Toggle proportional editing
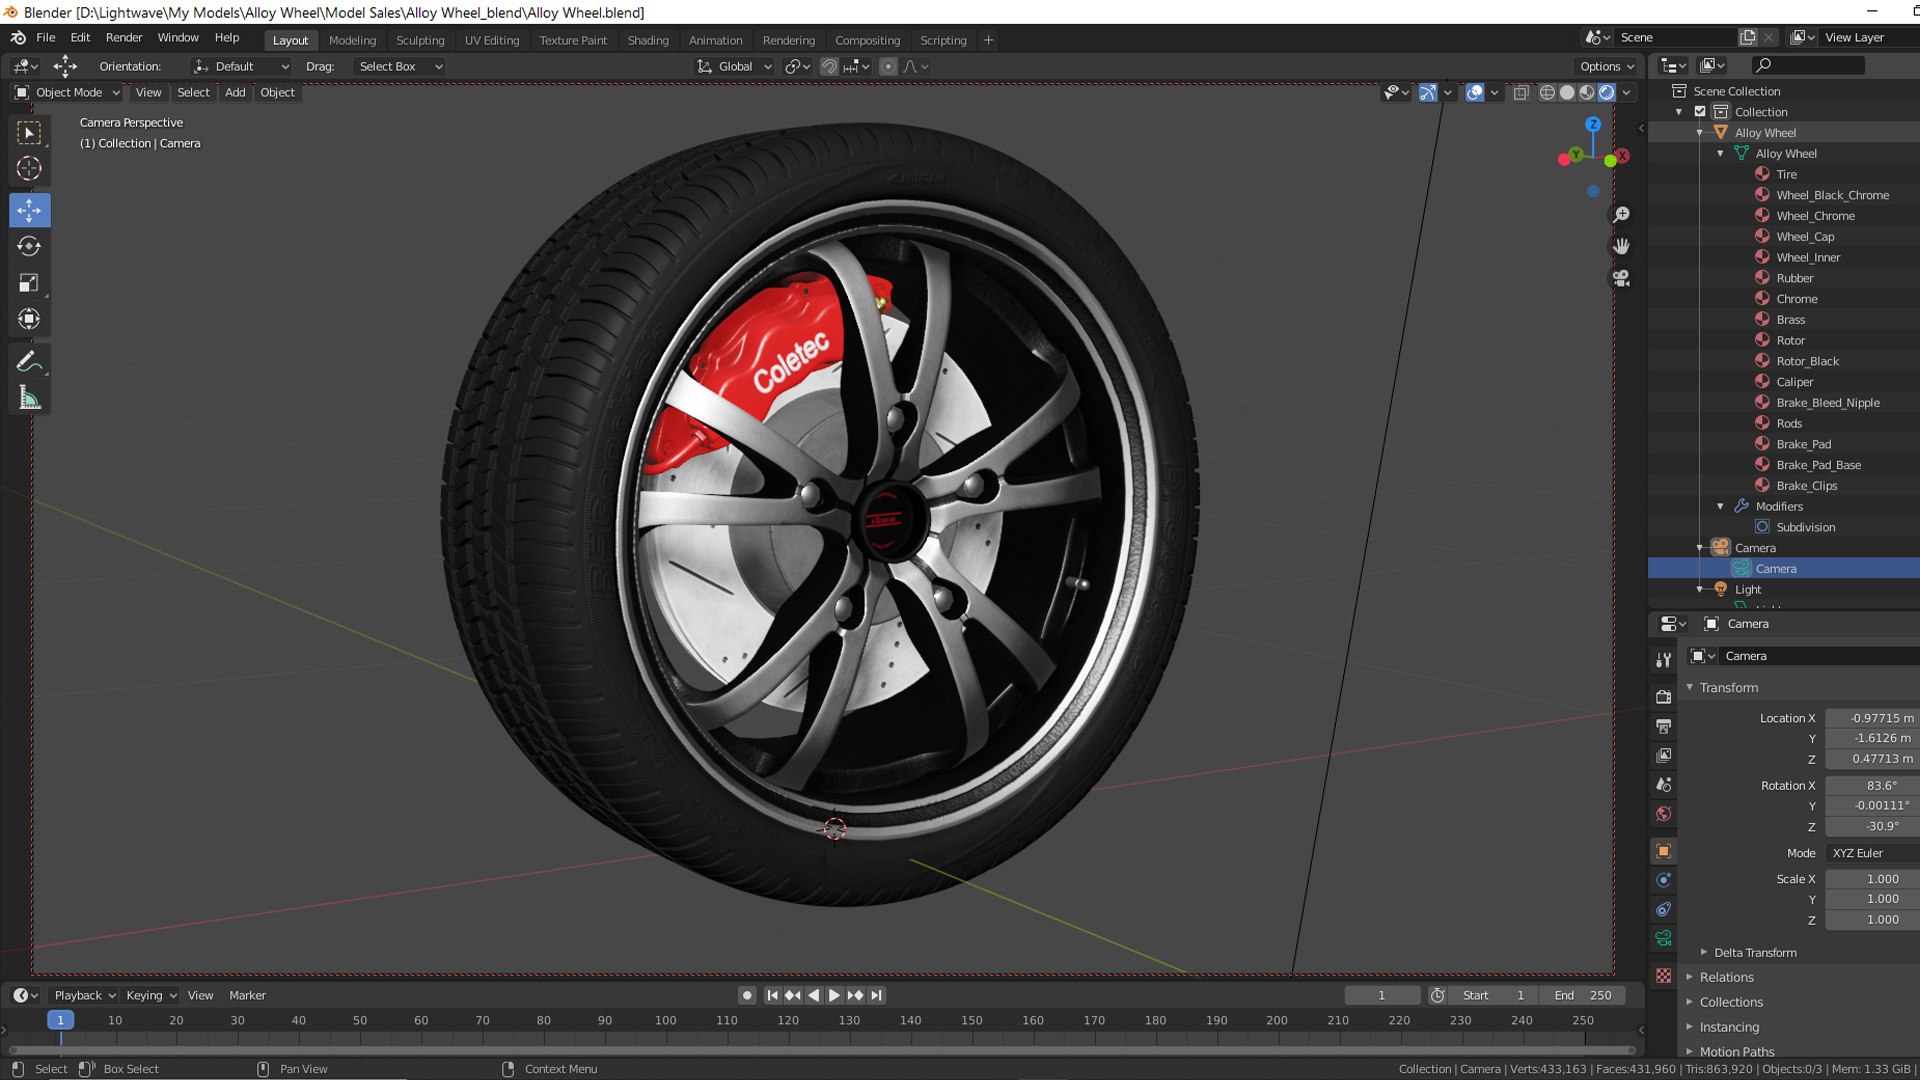Viewport: 1920px width, 1080px height. (x=888, y=67)
